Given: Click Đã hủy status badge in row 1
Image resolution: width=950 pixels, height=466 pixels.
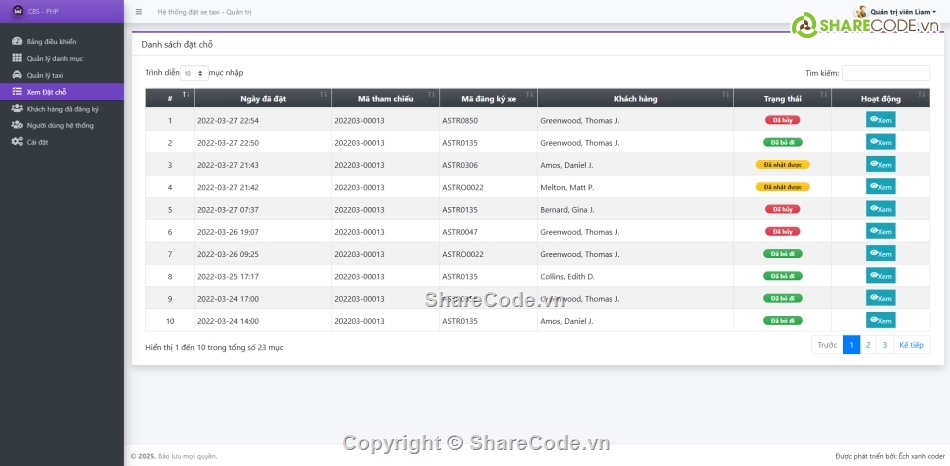Looking at the screenshot, I should pos(782,120).
